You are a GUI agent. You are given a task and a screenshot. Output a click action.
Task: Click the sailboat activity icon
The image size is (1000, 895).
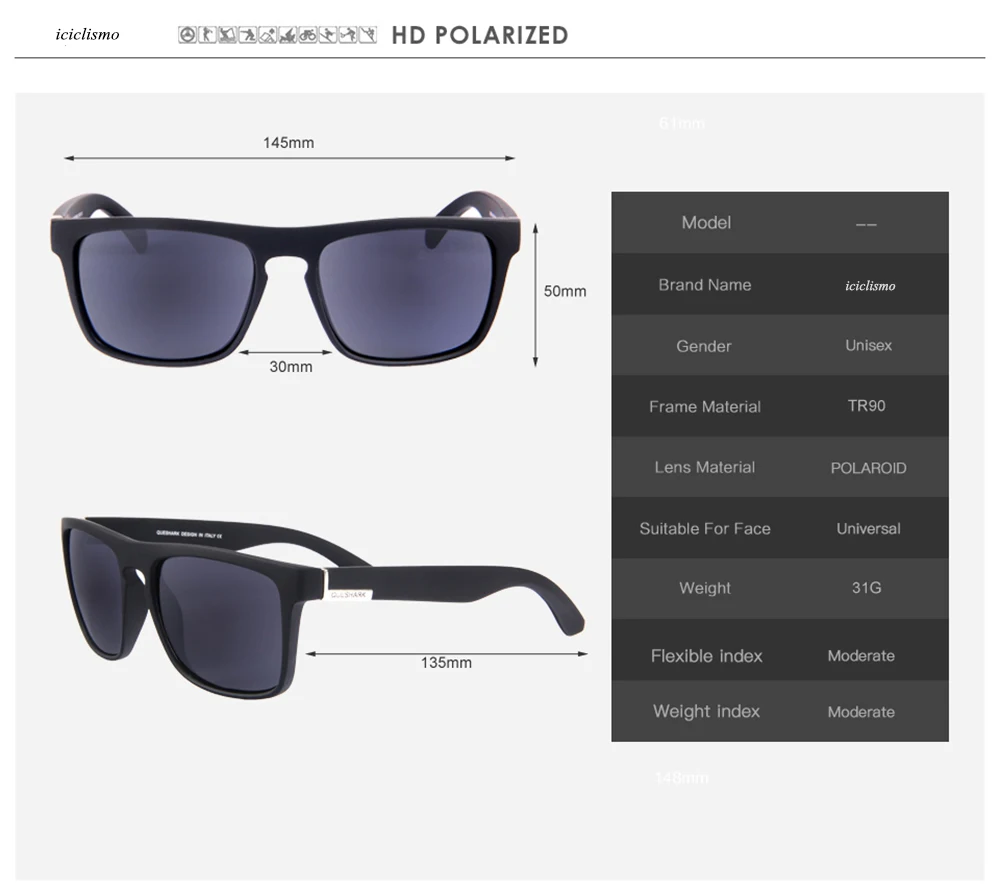click(x=288, y=34)
